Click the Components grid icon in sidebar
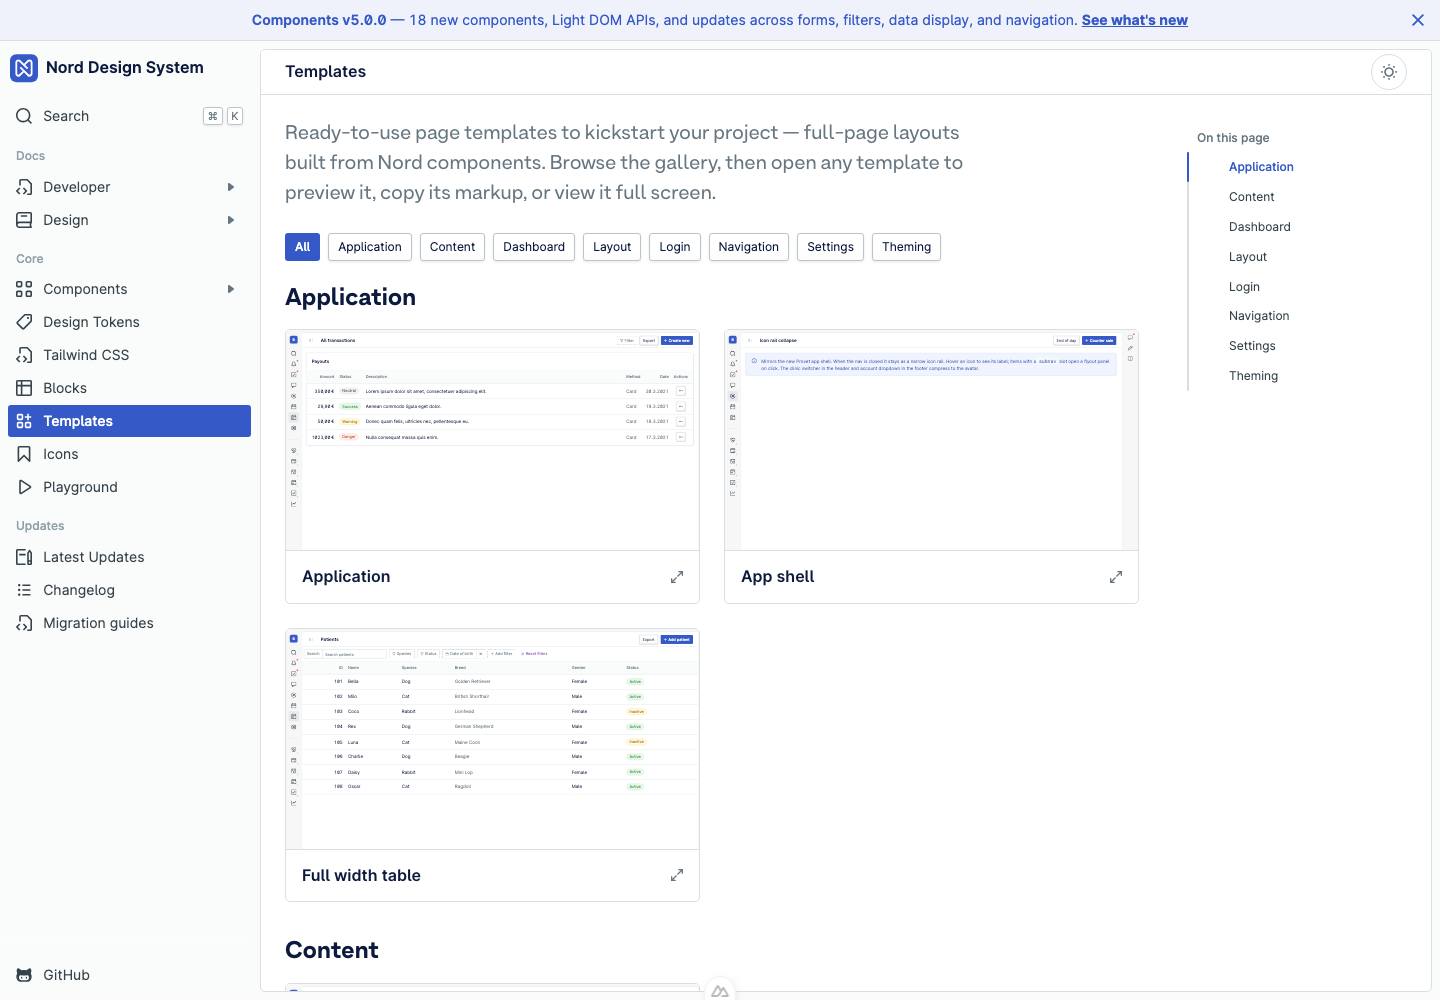Screen dimensions: 1440x1000 click(24, 289)
